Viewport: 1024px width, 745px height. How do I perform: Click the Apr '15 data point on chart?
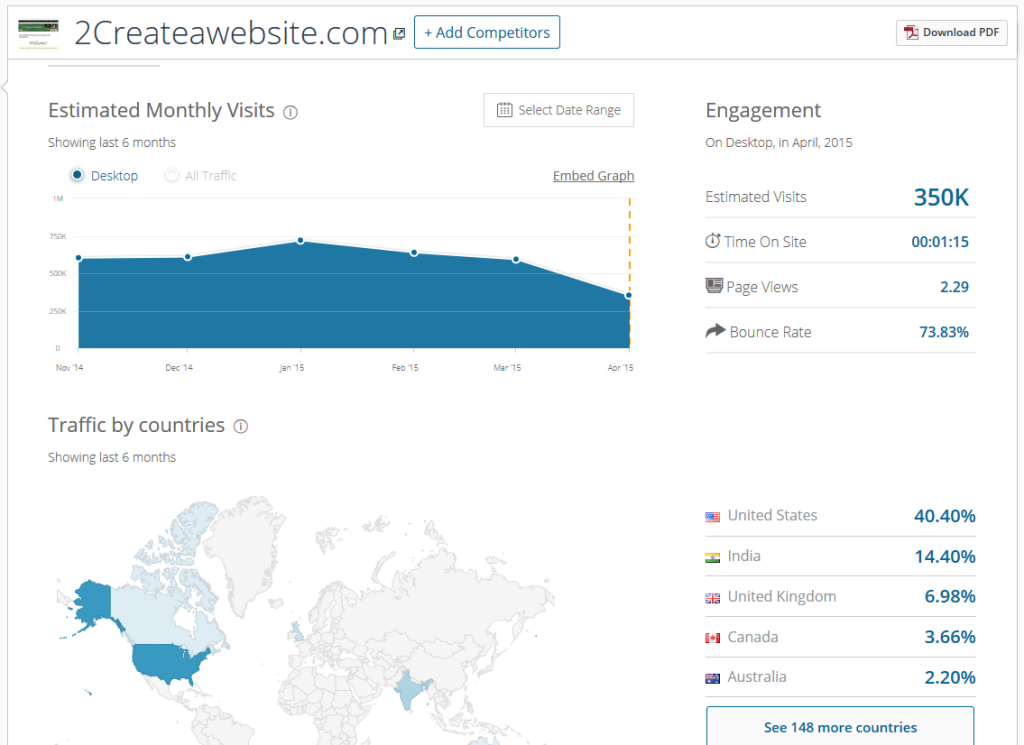[628, 296]
